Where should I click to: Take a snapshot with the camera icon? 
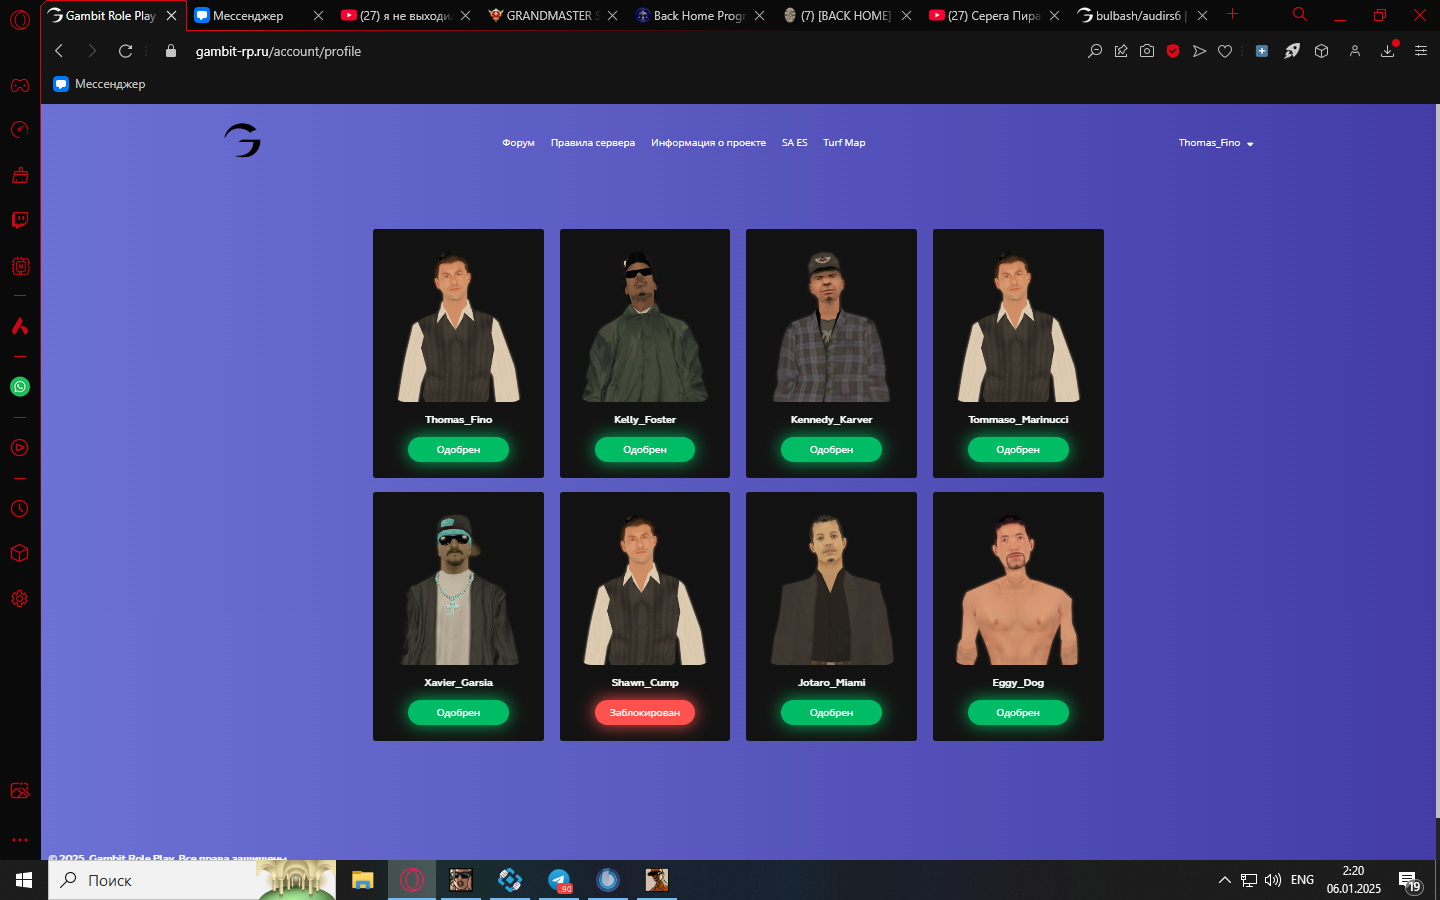pyautogui.click(x=1147, y=51)
